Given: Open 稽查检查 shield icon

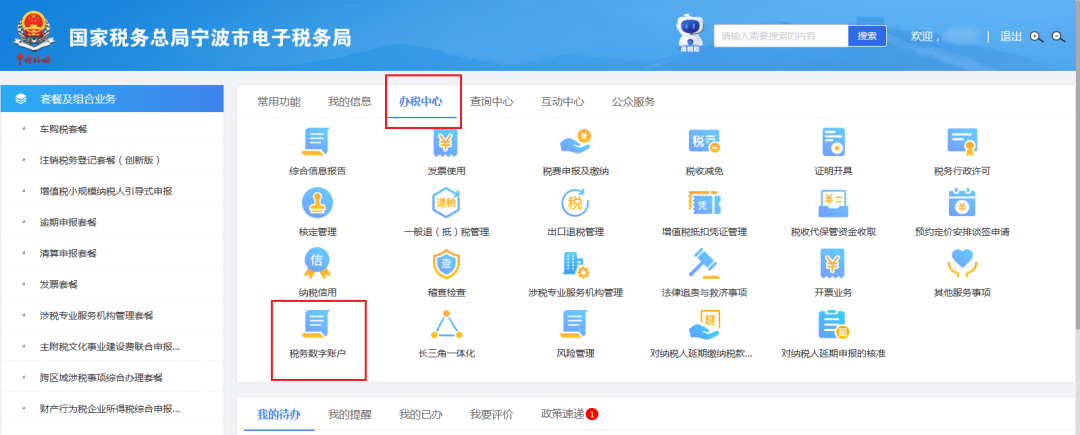Looking at the screenshot, I should coord(446,264).
